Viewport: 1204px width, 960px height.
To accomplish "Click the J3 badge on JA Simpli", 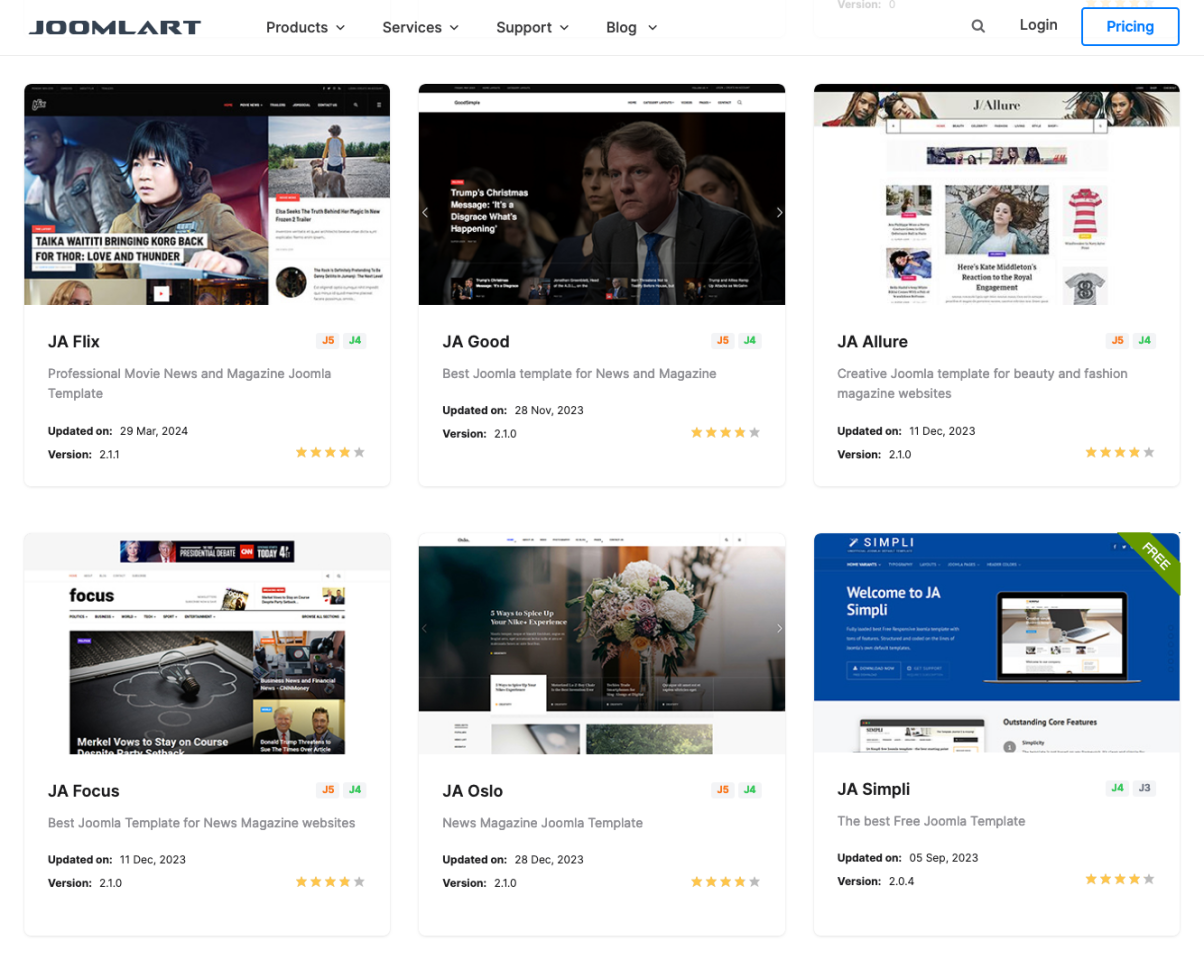I will (x=1145, y=788).
